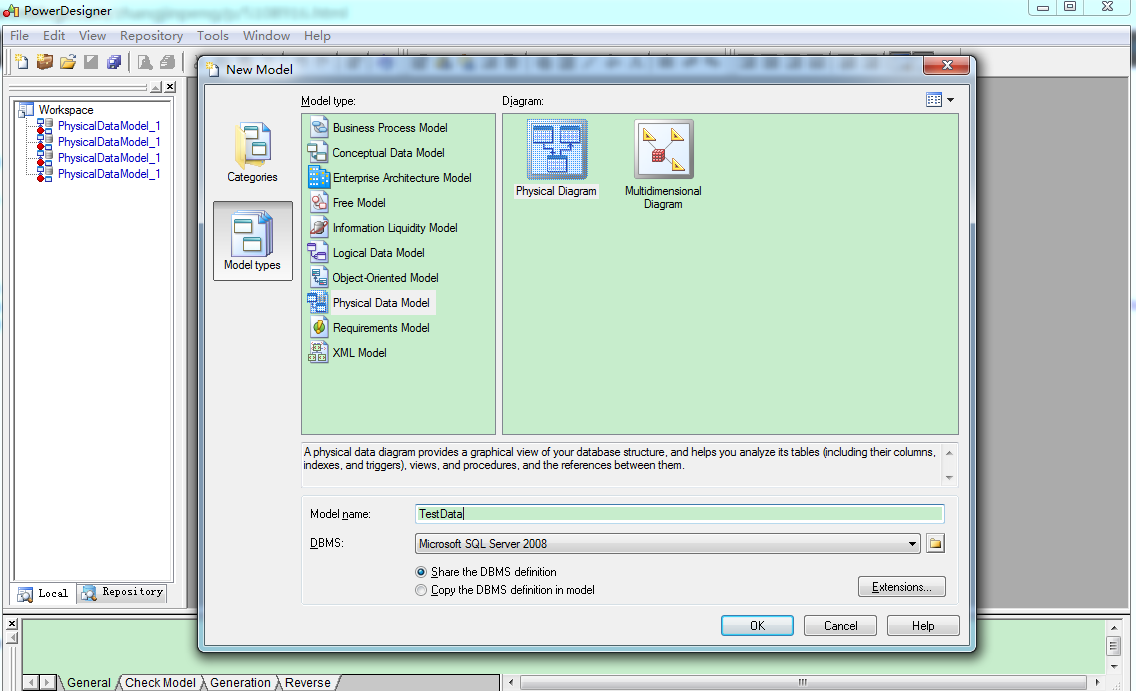Click the DBMS browse folder icon
Viewport: 1136px width, 691px height.
tap(935, 543)
